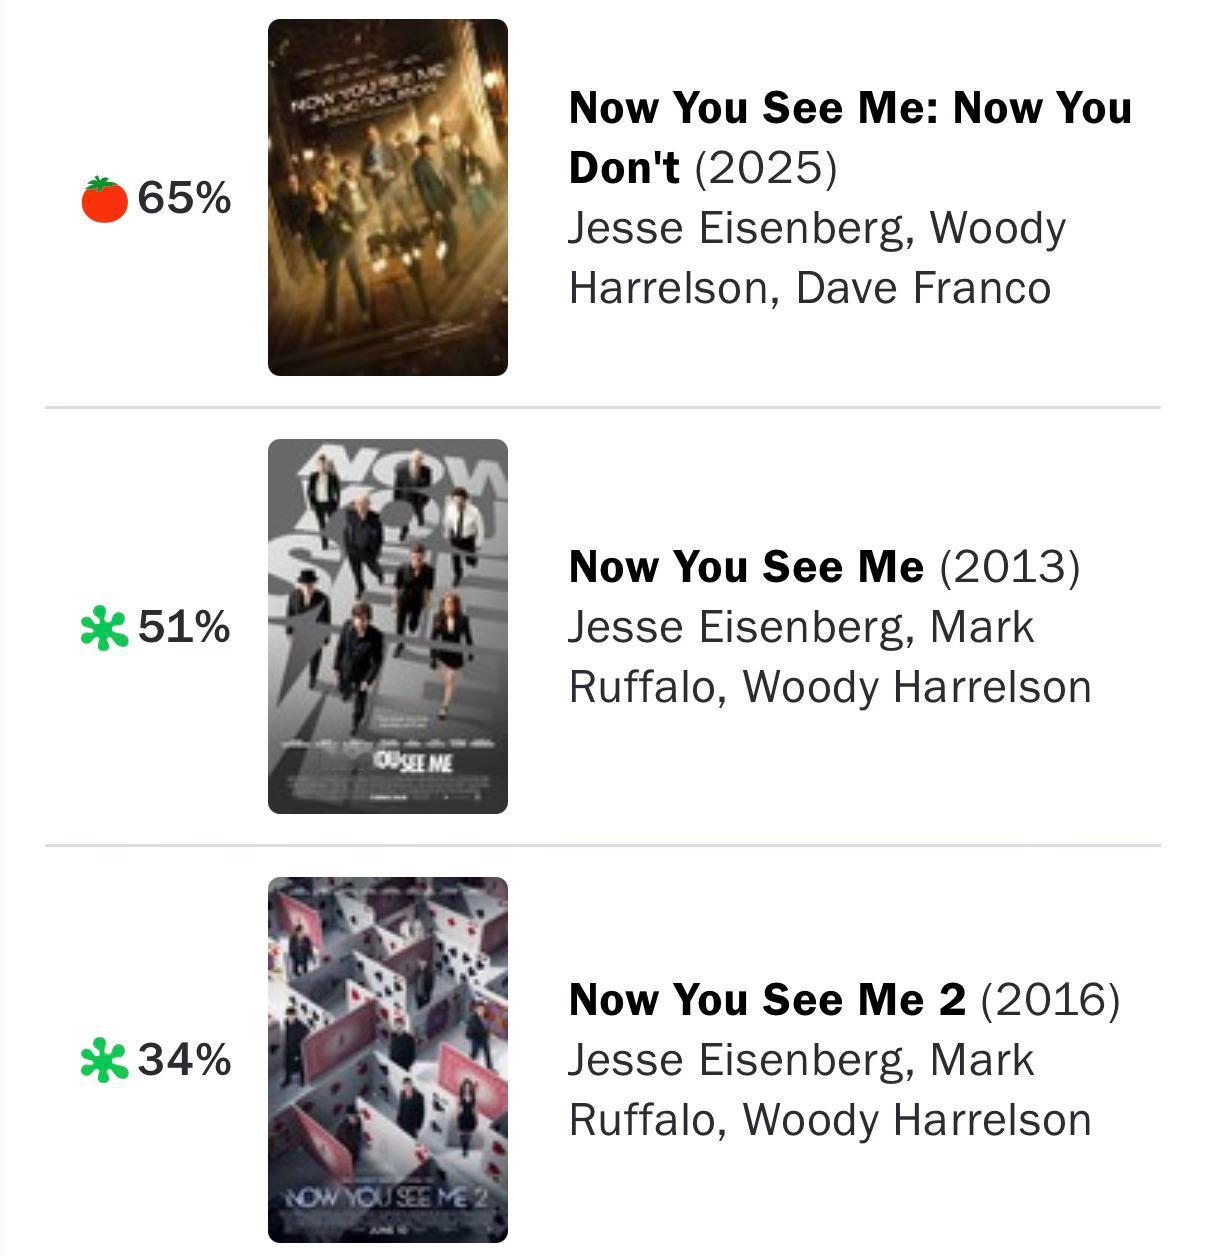Open the Now You See Me: Now You Don't poster
Screen dimensions: 1206x1256
coord(388,198)
